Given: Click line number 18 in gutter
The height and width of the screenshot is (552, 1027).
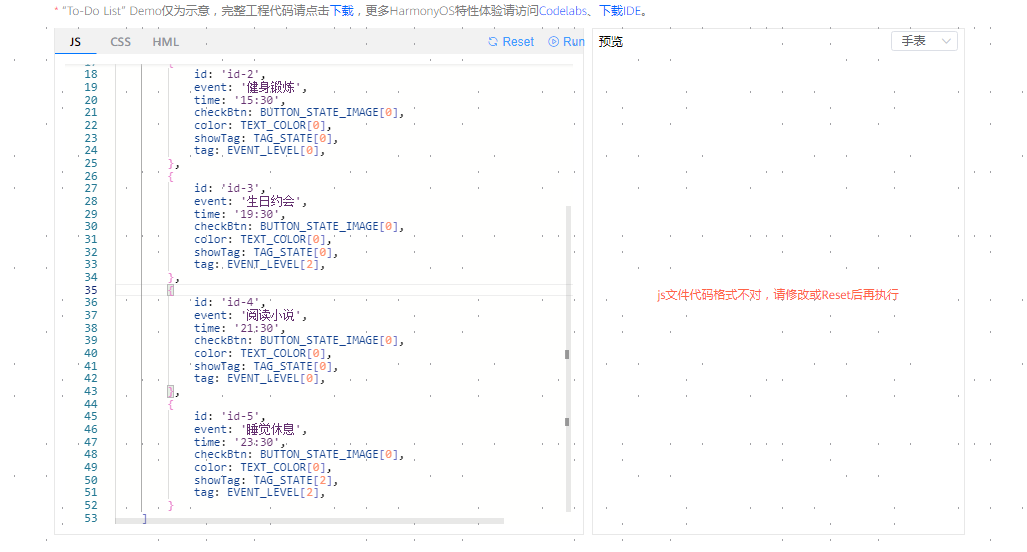Looking at the screenshot, I should pyautogui.click(x=90, y=75).
